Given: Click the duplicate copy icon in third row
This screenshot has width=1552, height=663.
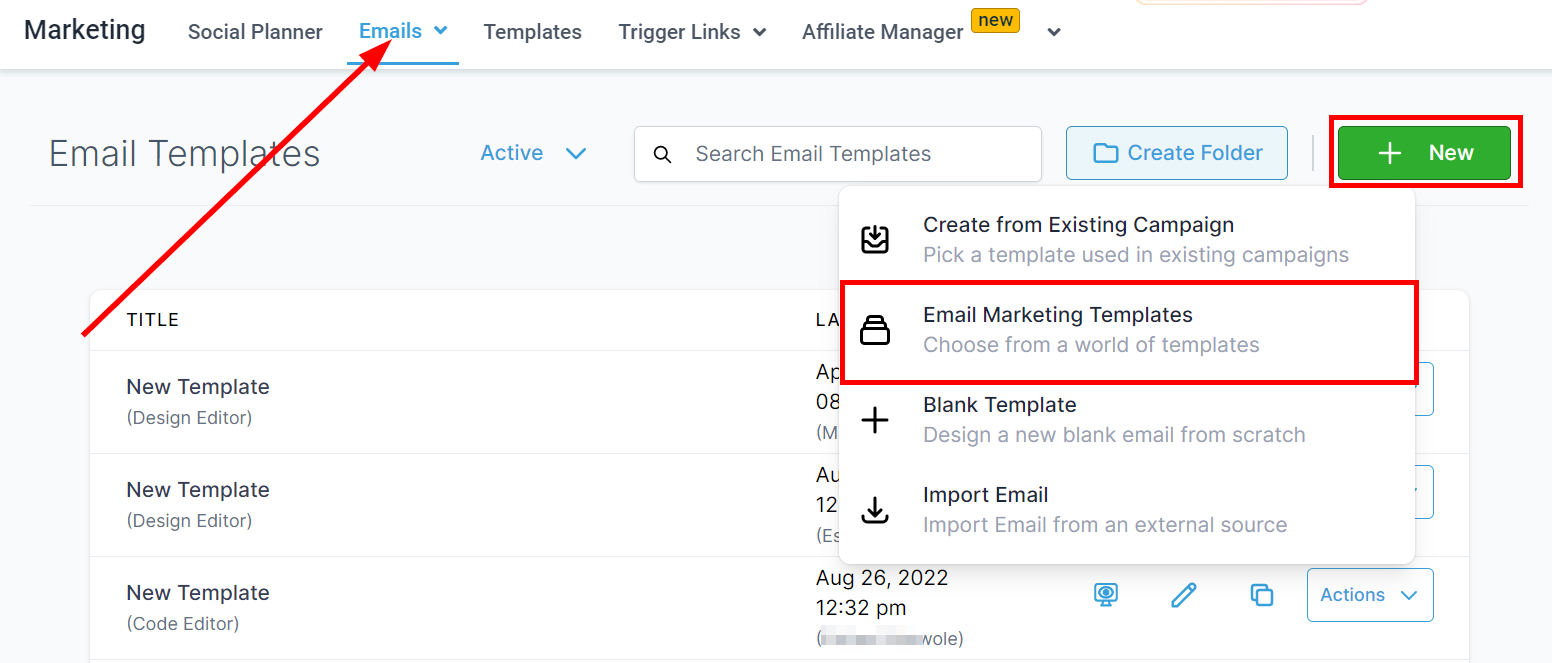Looking at the screenshot, I should (x=1262, y=595).
